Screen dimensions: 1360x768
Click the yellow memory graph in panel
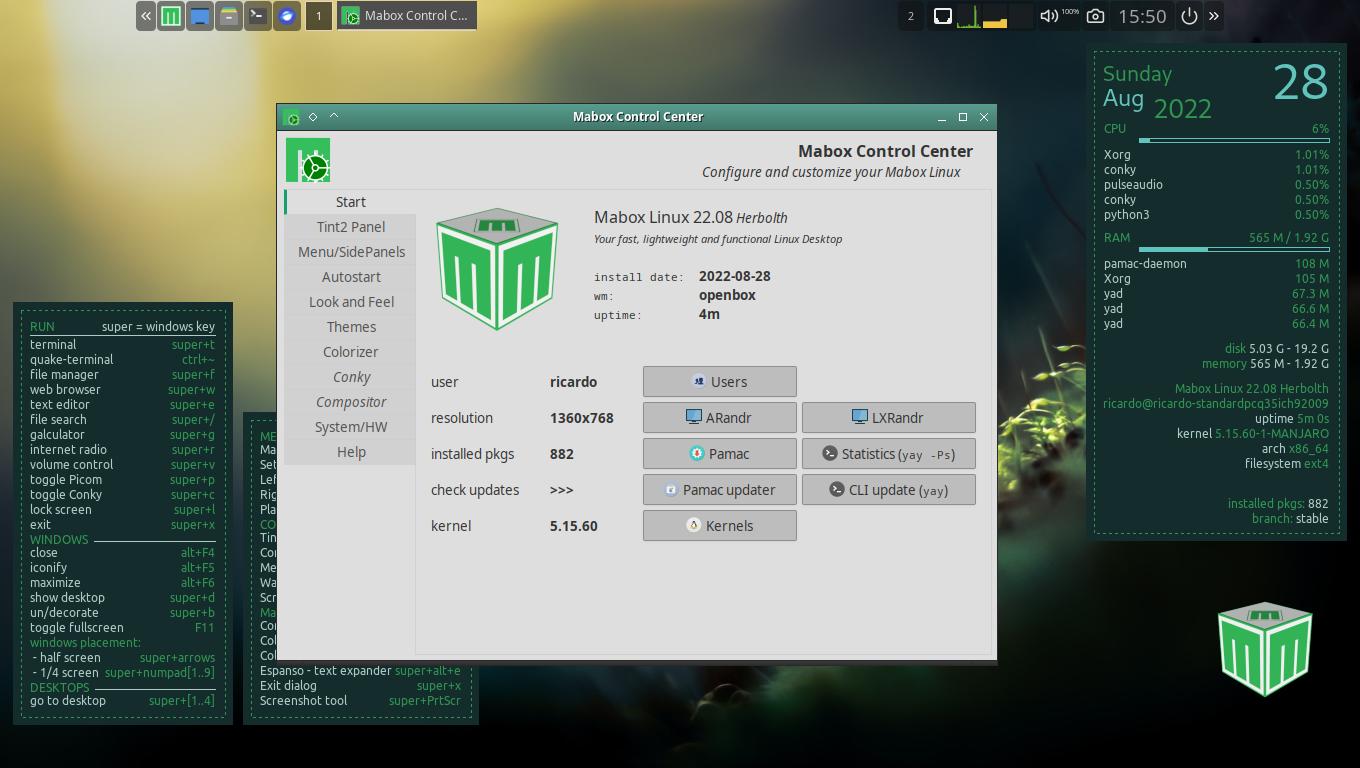pyautogui.click(x=995, y=16)
